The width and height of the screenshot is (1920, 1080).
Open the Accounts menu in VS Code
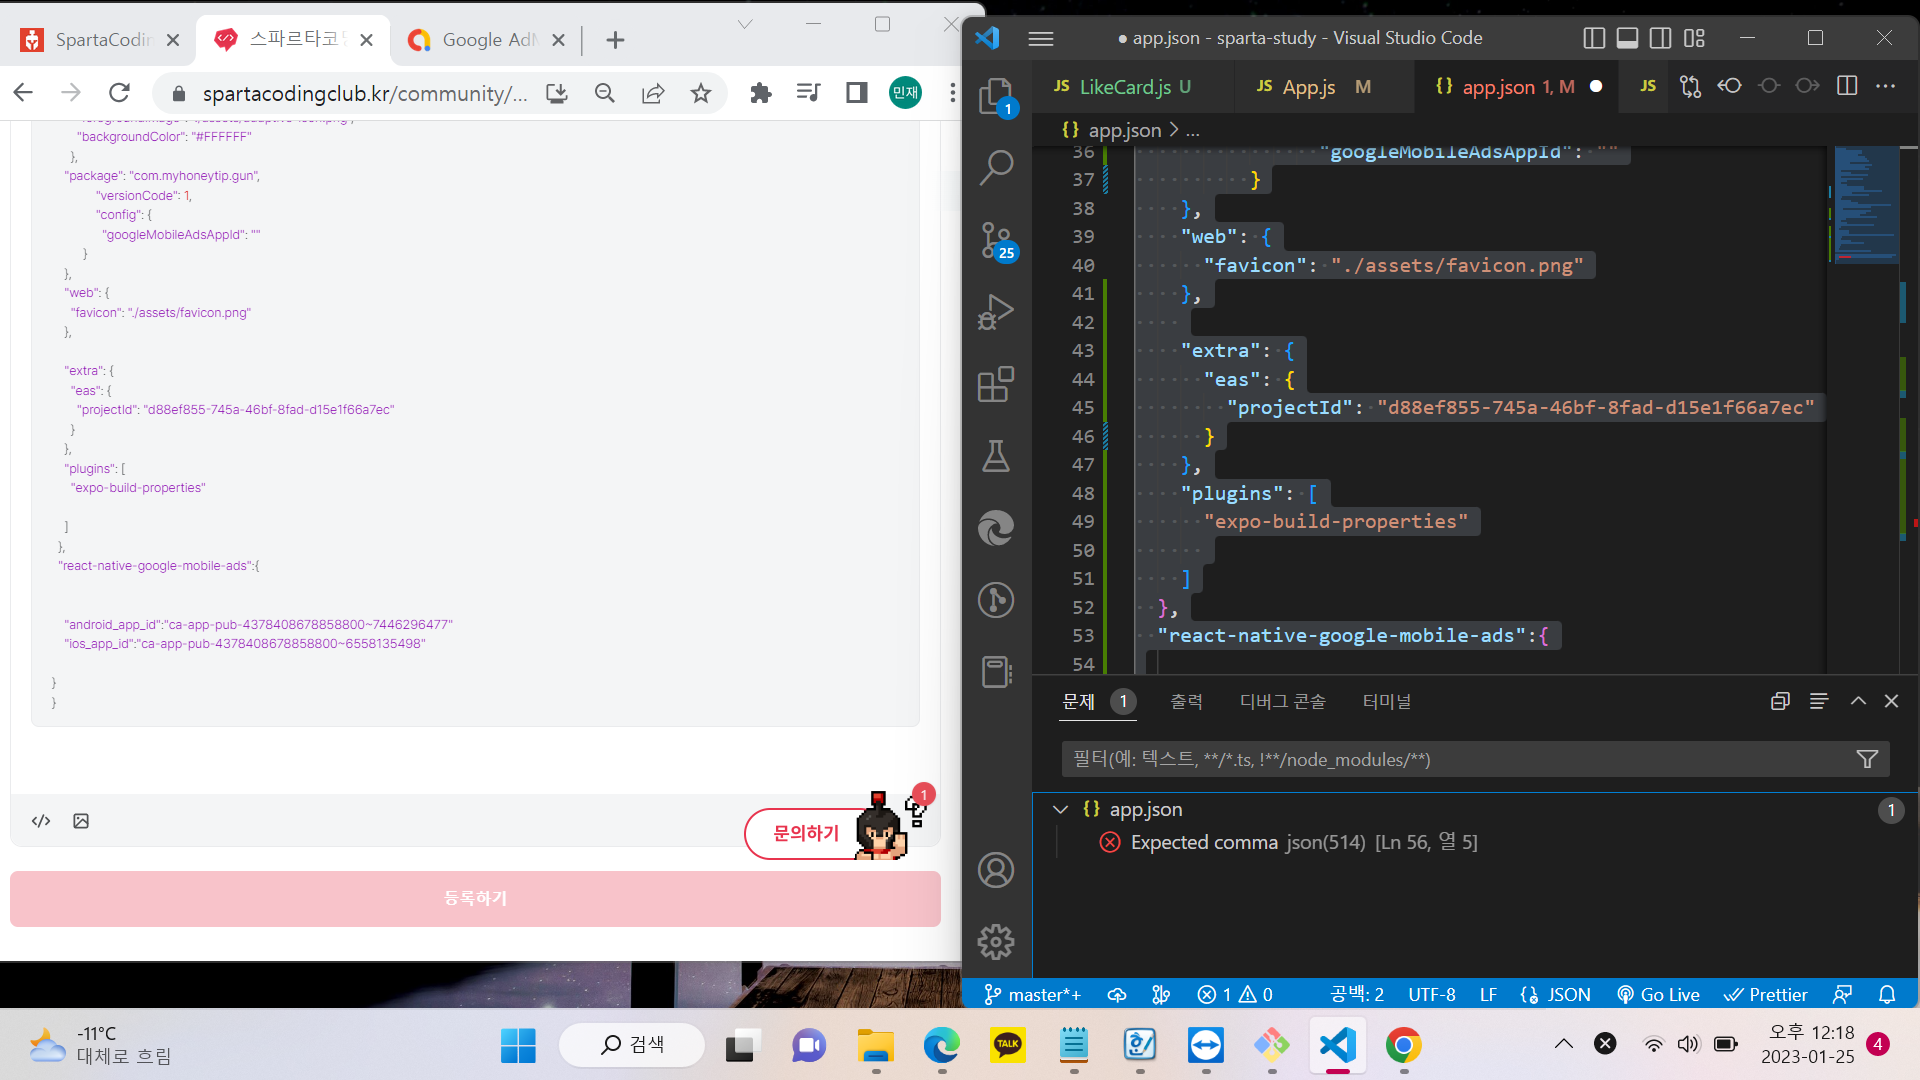click(996, 870)
